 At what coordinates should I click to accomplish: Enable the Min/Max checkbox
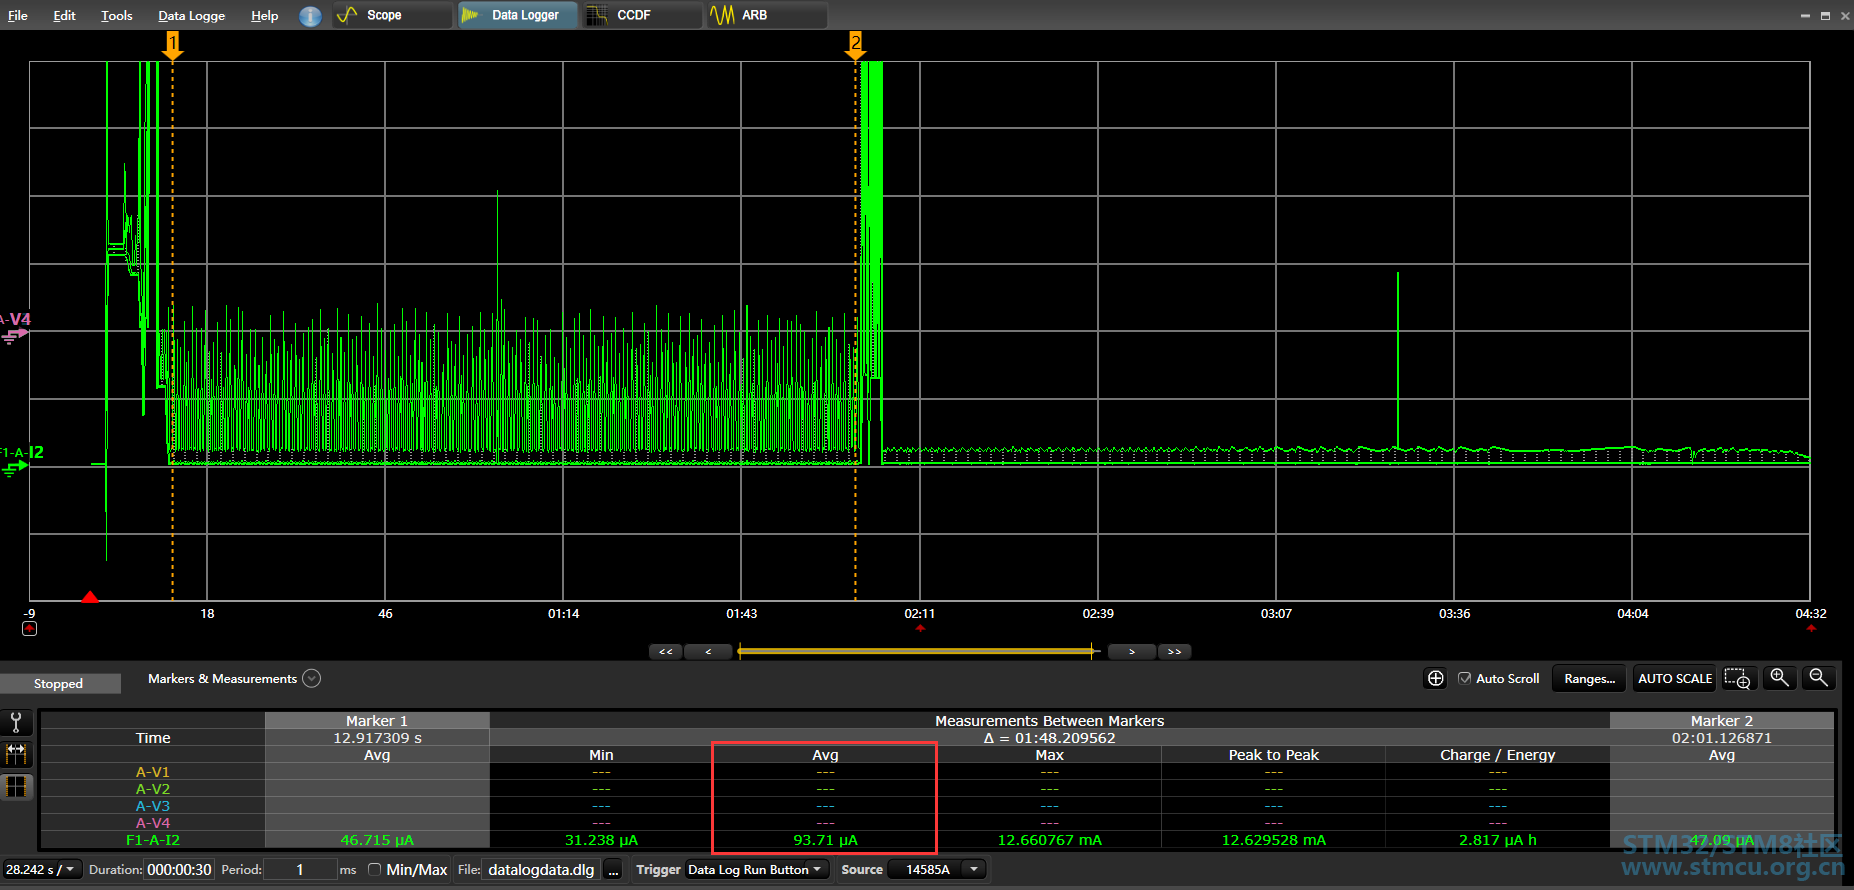pos(374,869)
